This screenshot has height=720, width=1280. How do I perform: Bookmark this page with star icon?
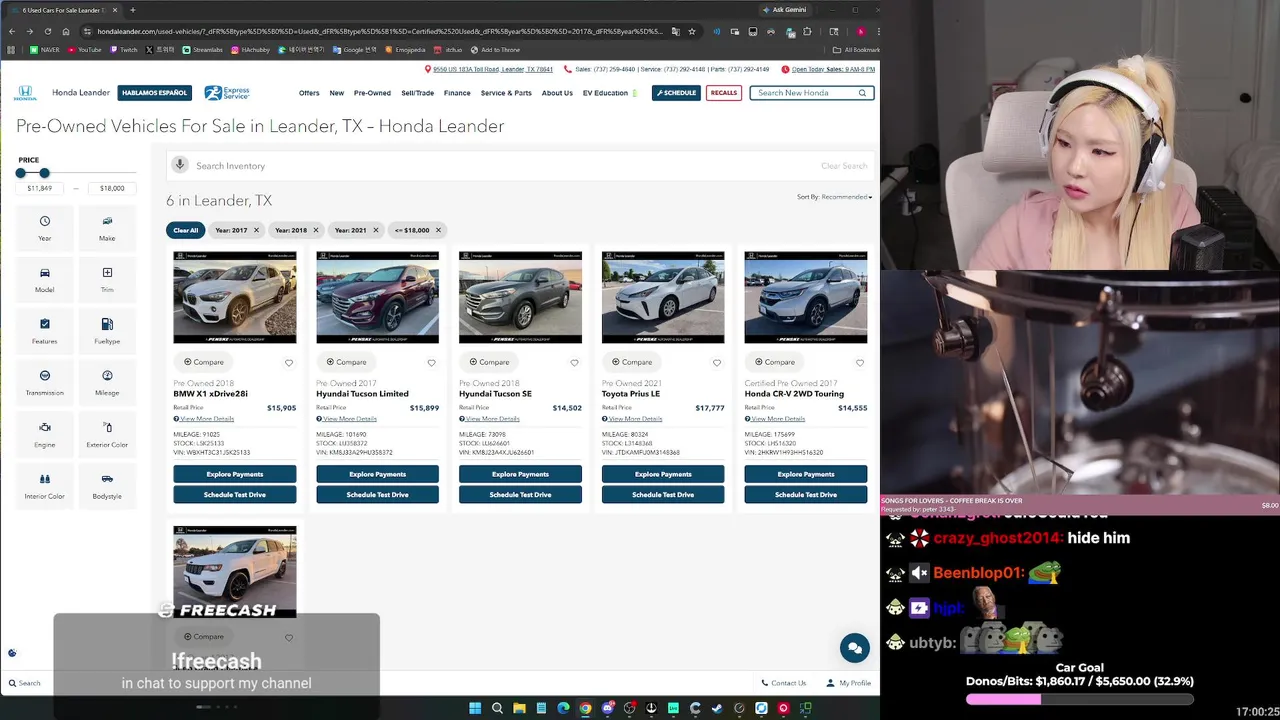[x=691, y=31]
